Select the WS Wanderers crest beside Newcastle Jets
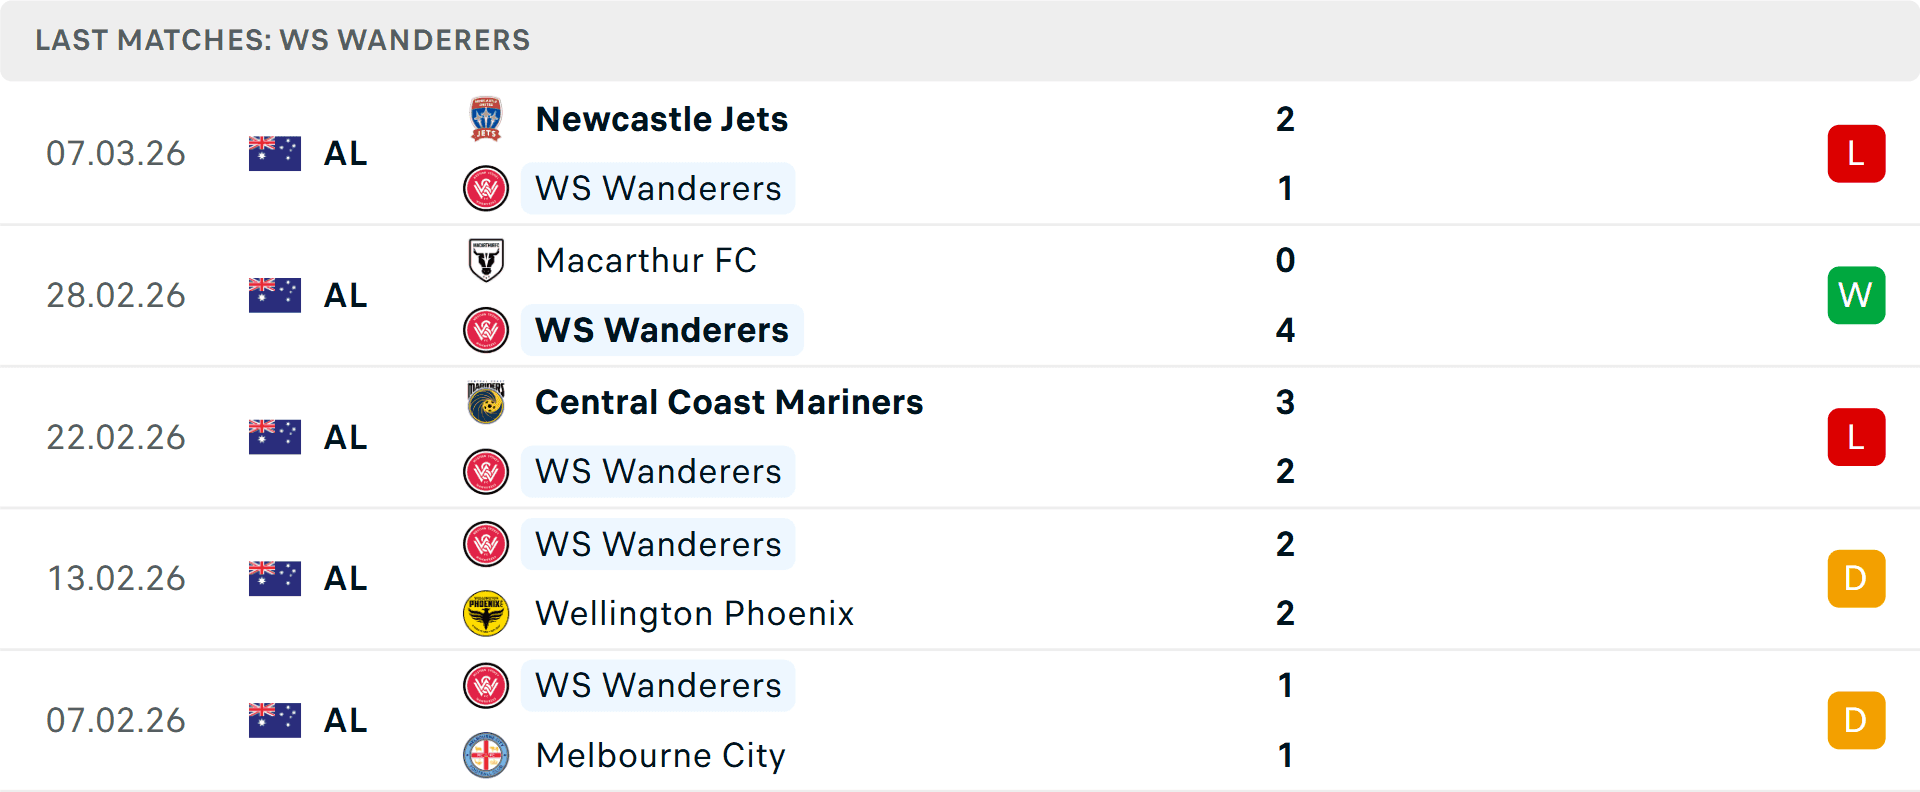 point(486,188)
